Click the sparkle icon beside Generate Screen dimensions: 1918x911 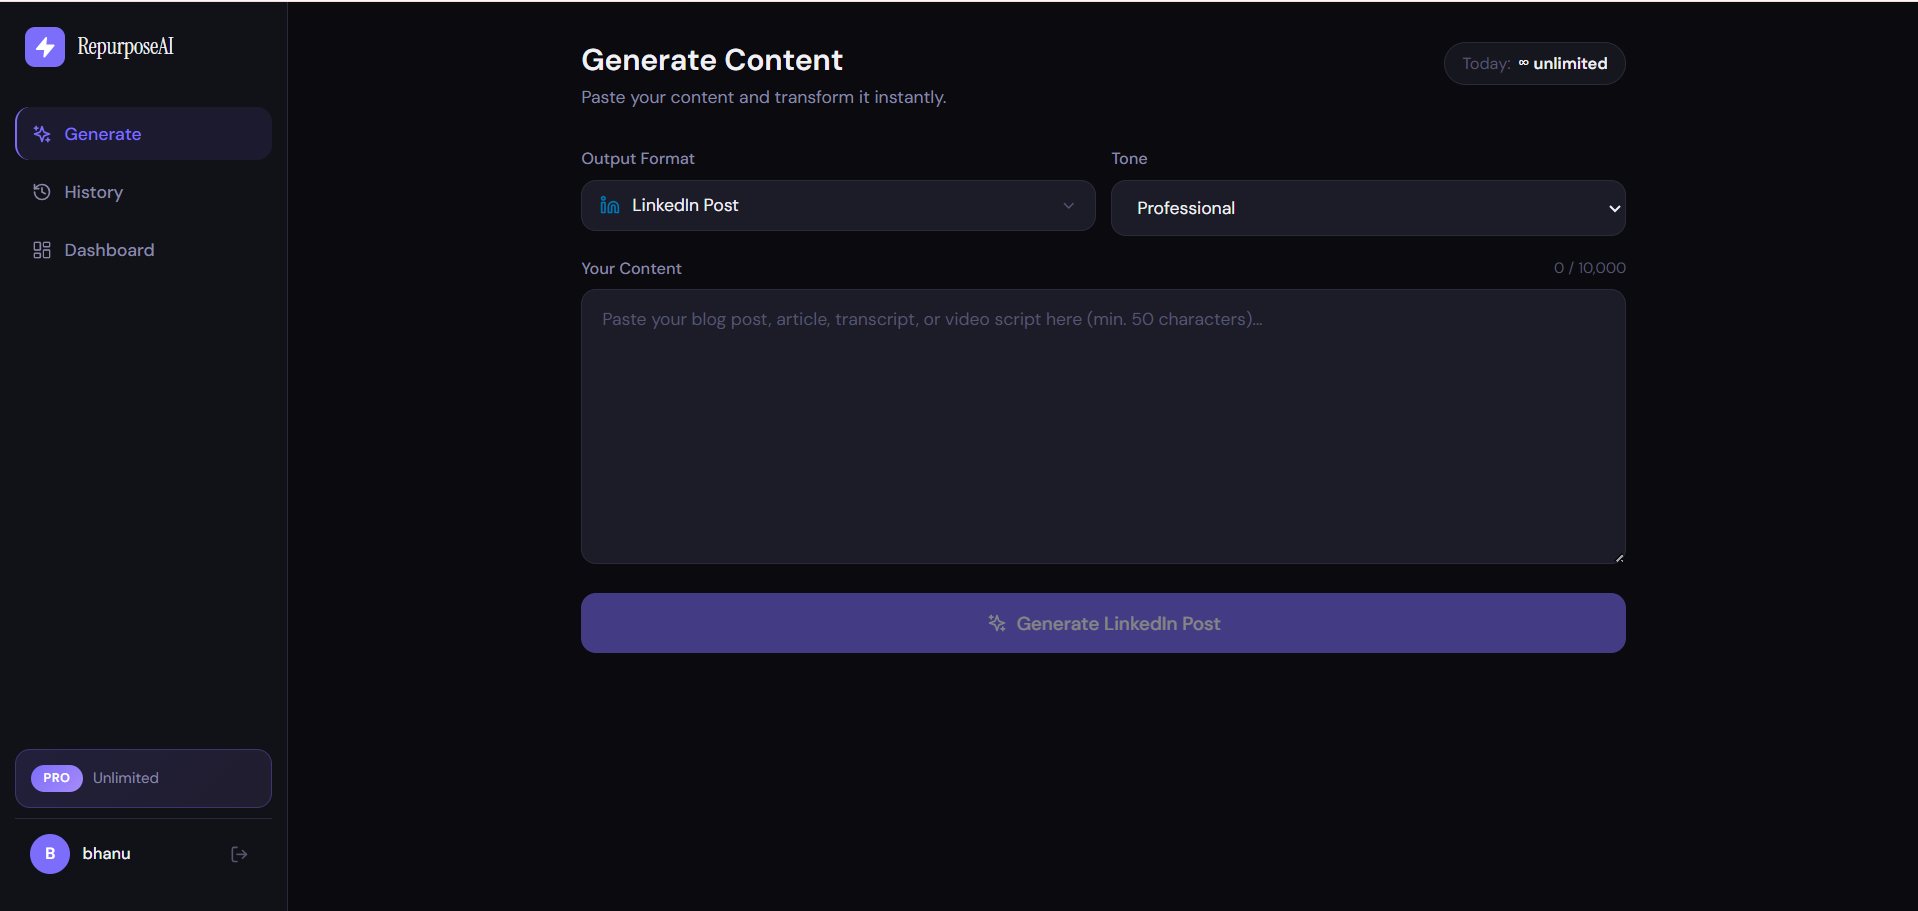pos(42,134)
